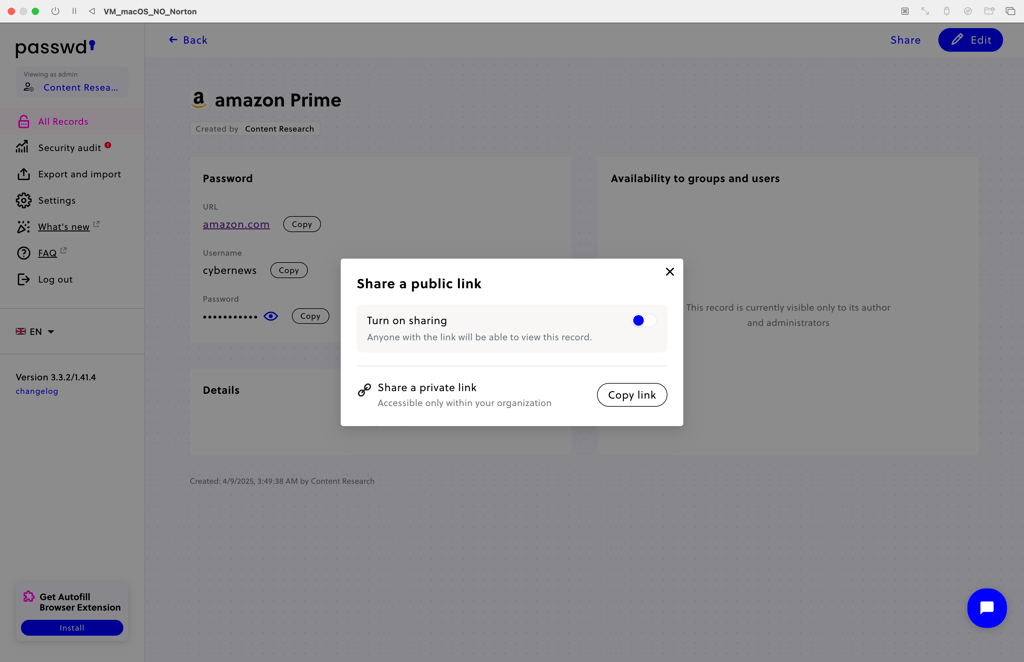Click the passwd logo
The width and height of the screenshot is (1024, 662).
(56, 47)
